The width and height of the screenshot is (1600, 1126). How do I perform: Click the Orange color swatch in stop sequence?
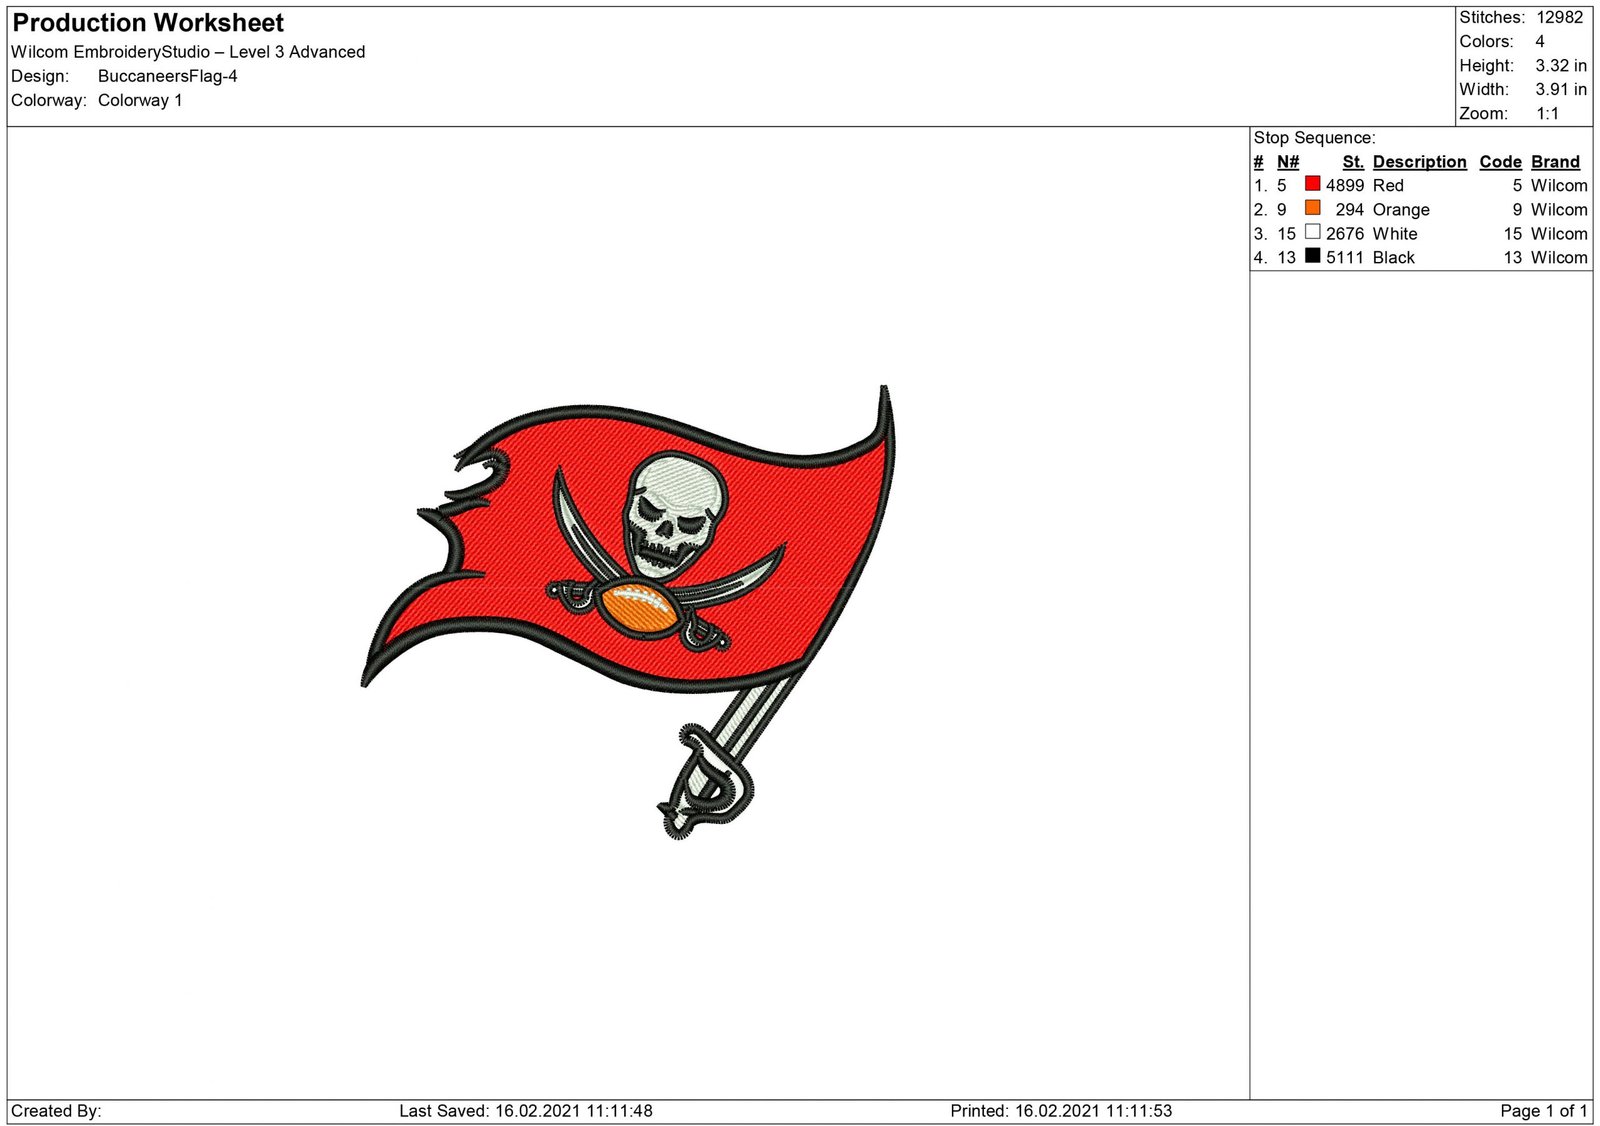pyautogui.click(x=1312, y=208)
